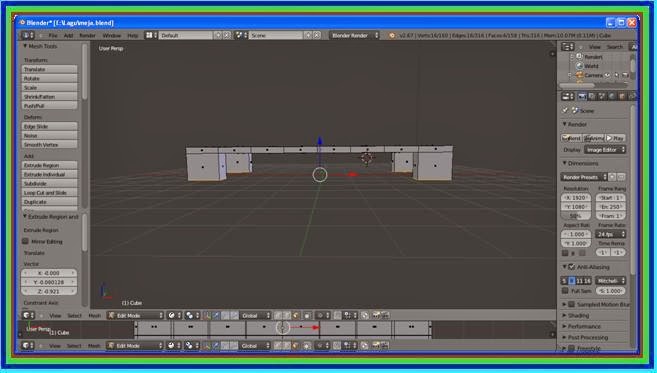This screenshot has width=657, height=373.
Task: Open the Render Presets dropdown
Action: [584, 177]
